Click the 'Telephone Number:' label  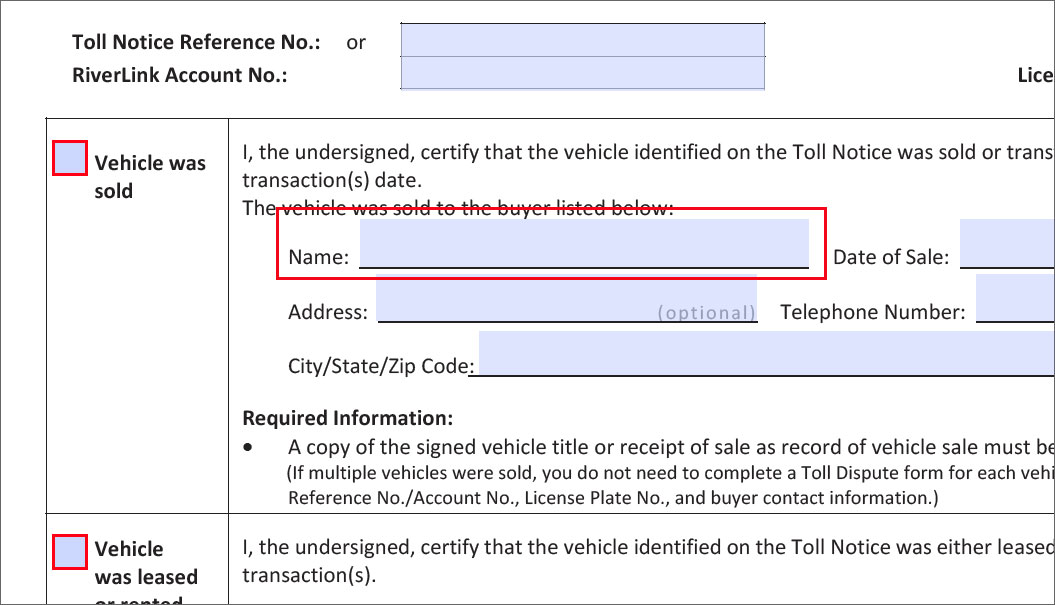coord(873,312)
